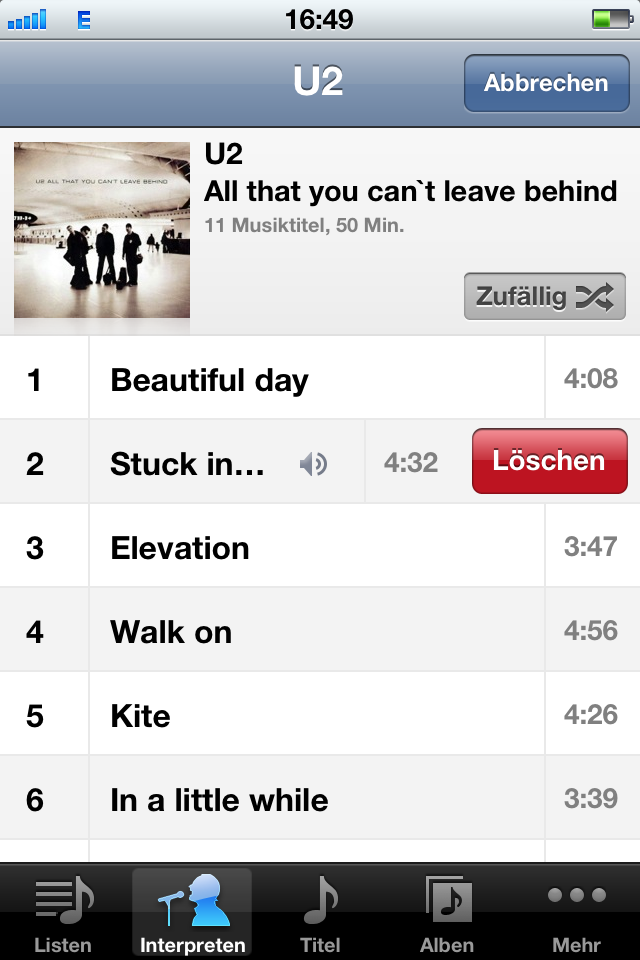
Task: Tap the signal strength bars
Action: 27,20
